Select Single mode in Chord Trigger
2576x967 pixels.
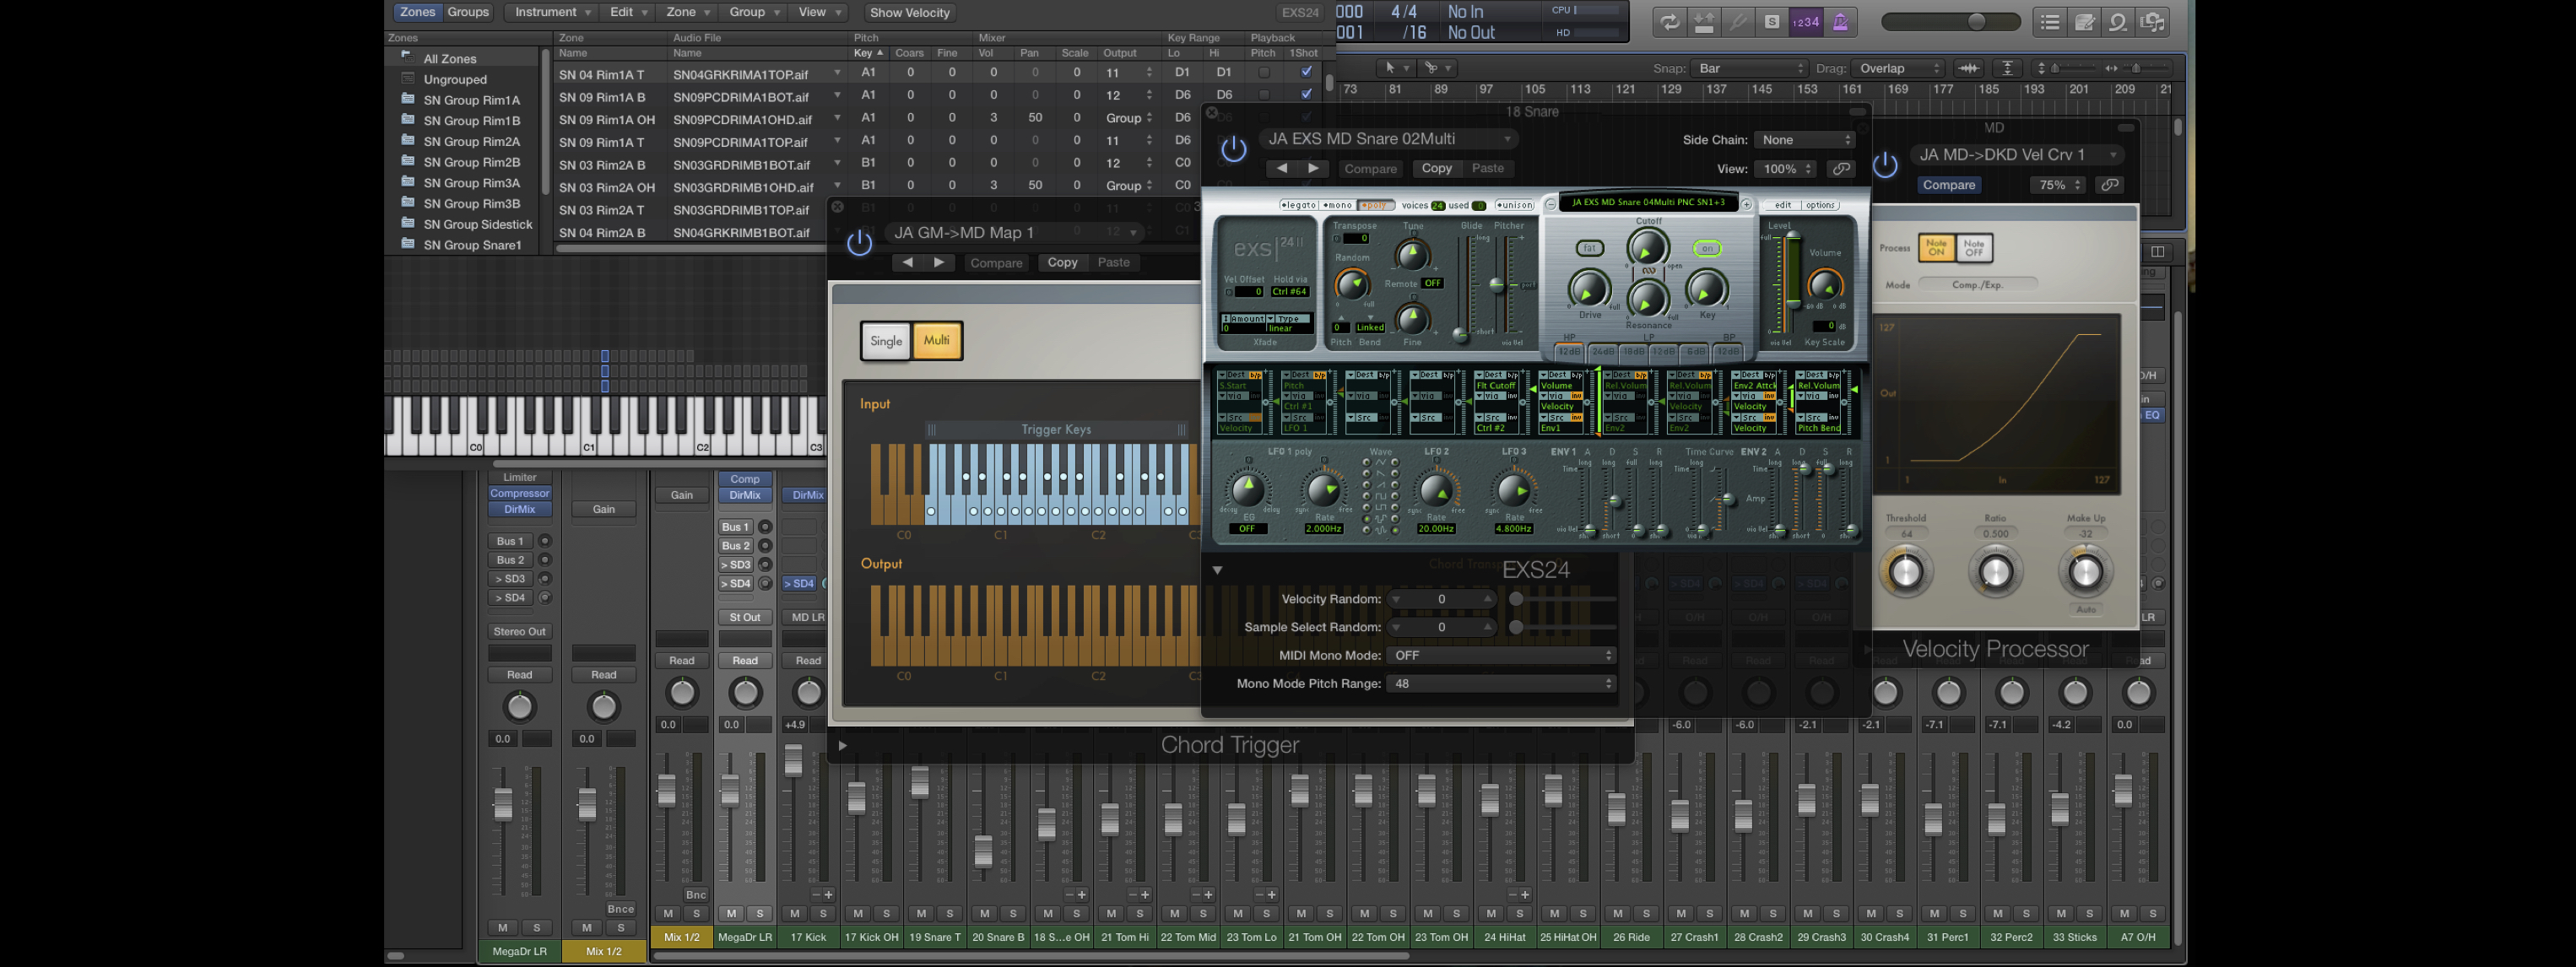click(885, 341)
